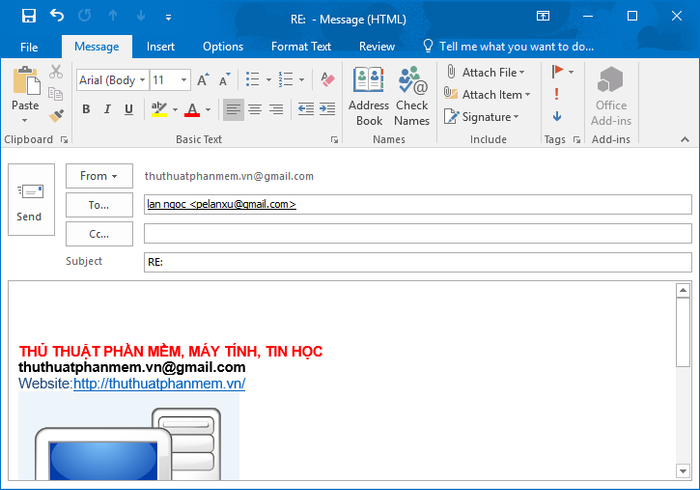The image size is (700, 490).
Task: Open the From account dropdown
Action: click(x=99, y=176)
